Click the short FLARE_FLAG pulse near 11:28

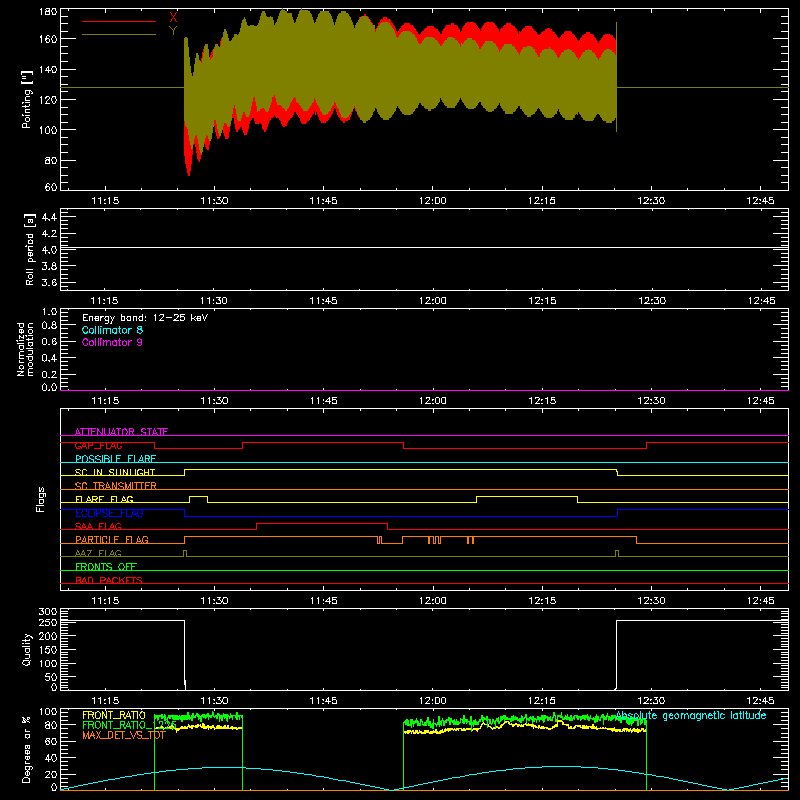[x=198, y=497]
